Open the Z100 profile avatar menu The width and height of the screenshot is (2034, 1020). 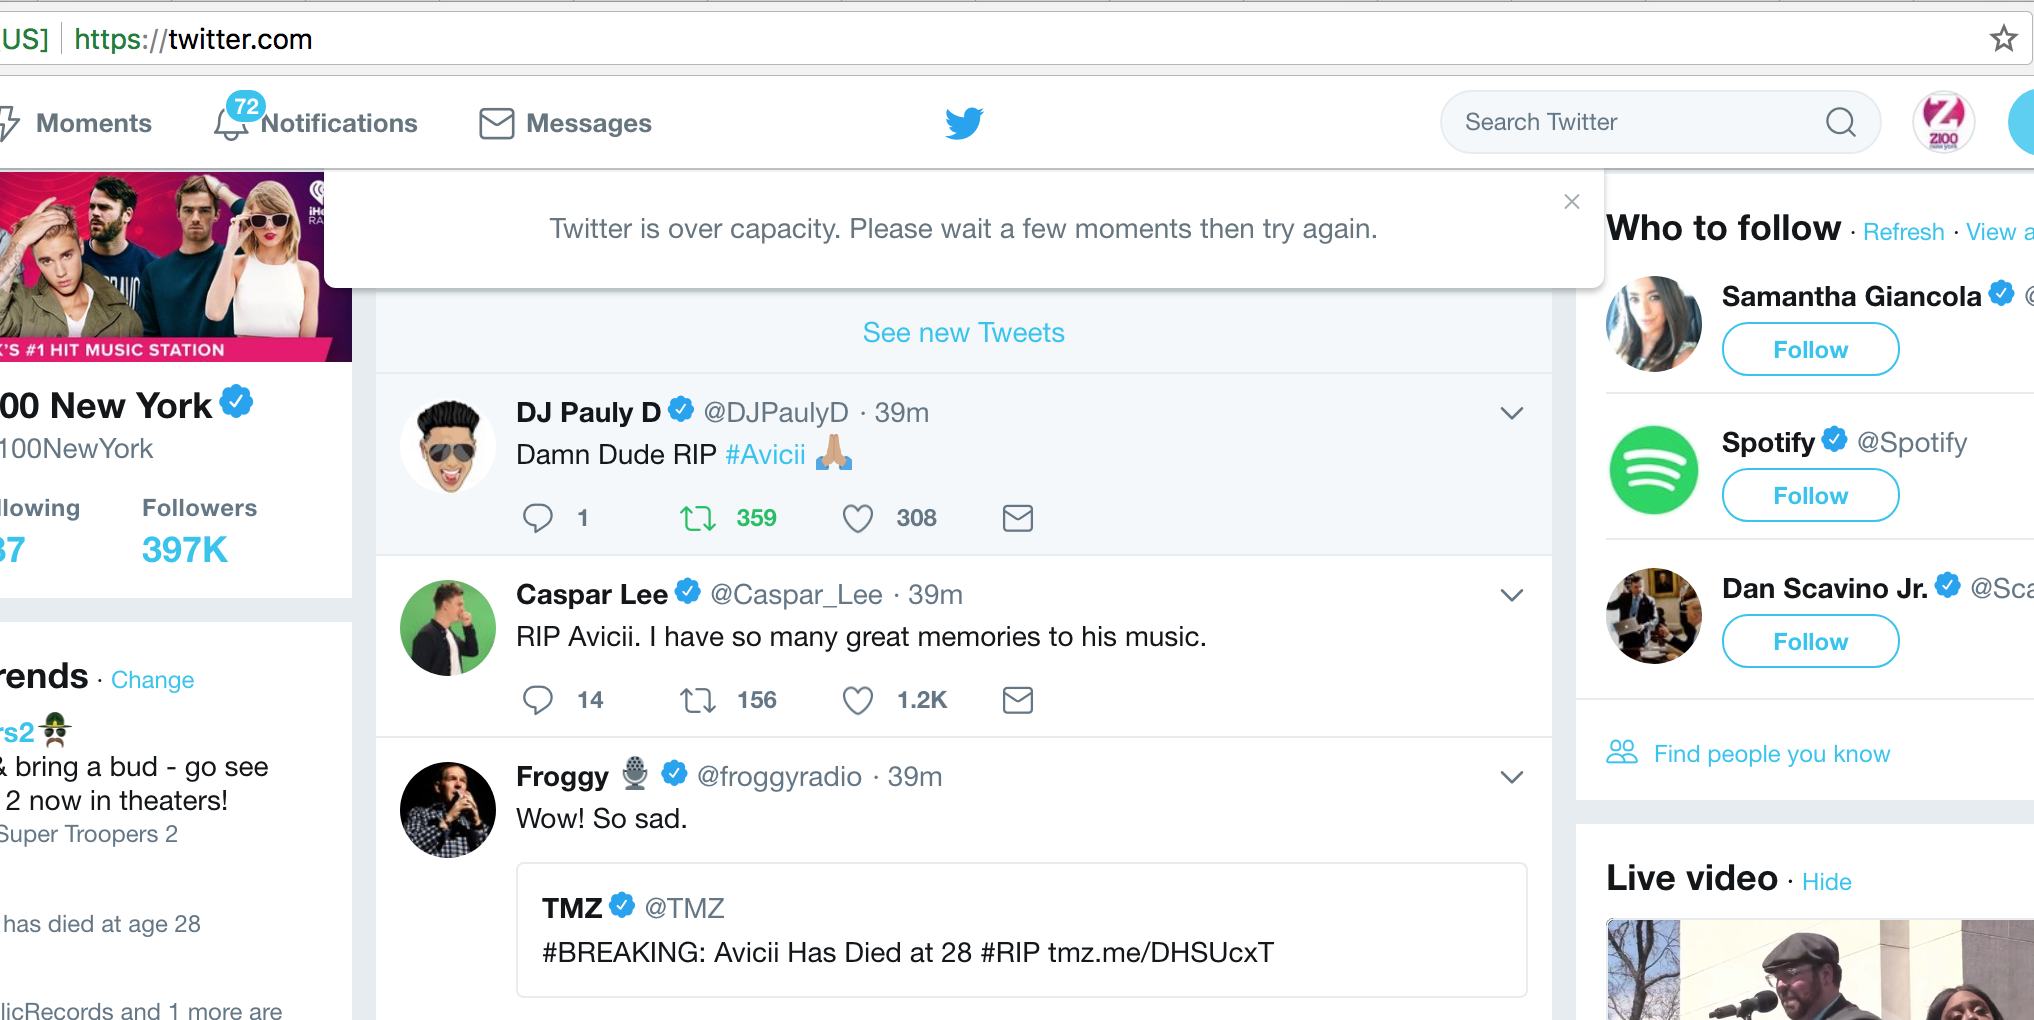[x=1943, y=122]
